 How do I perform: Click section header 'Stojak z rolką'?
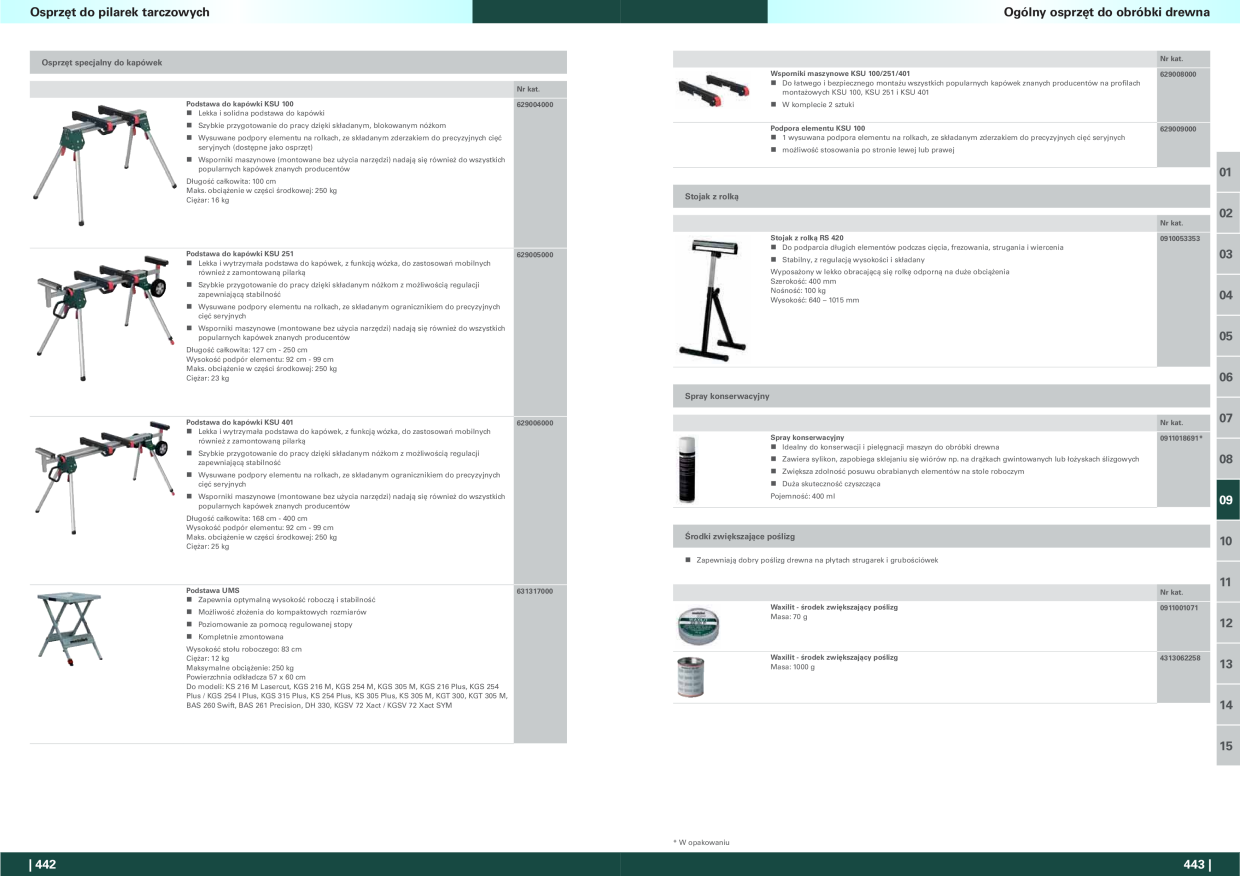point(941,197)
